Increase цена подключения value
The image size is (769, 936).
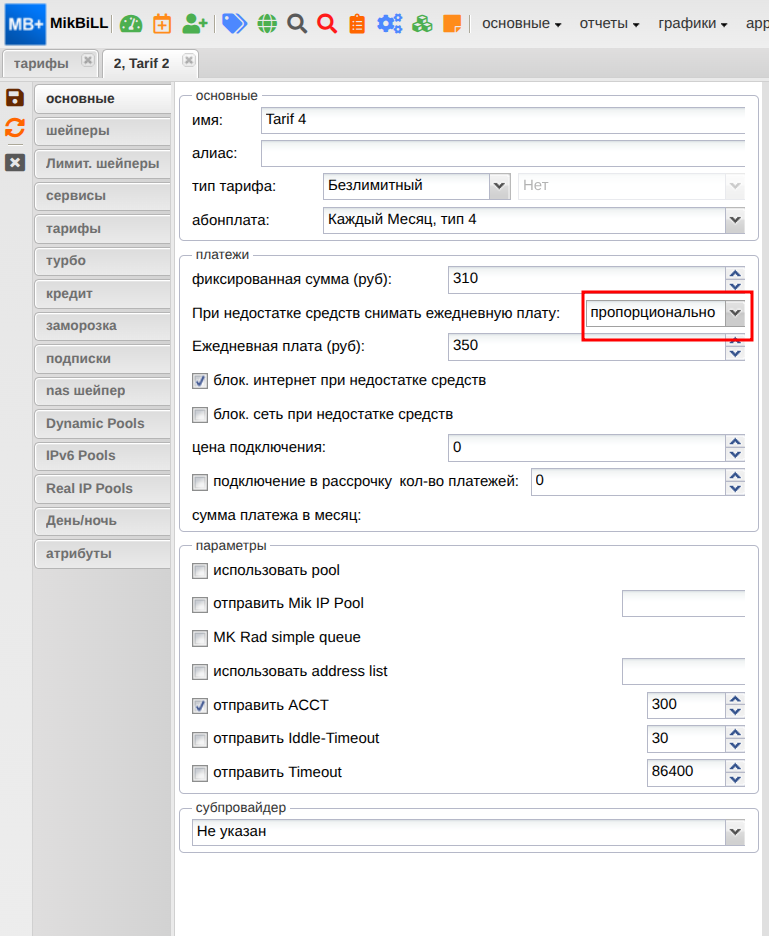(x=735, y=442)
